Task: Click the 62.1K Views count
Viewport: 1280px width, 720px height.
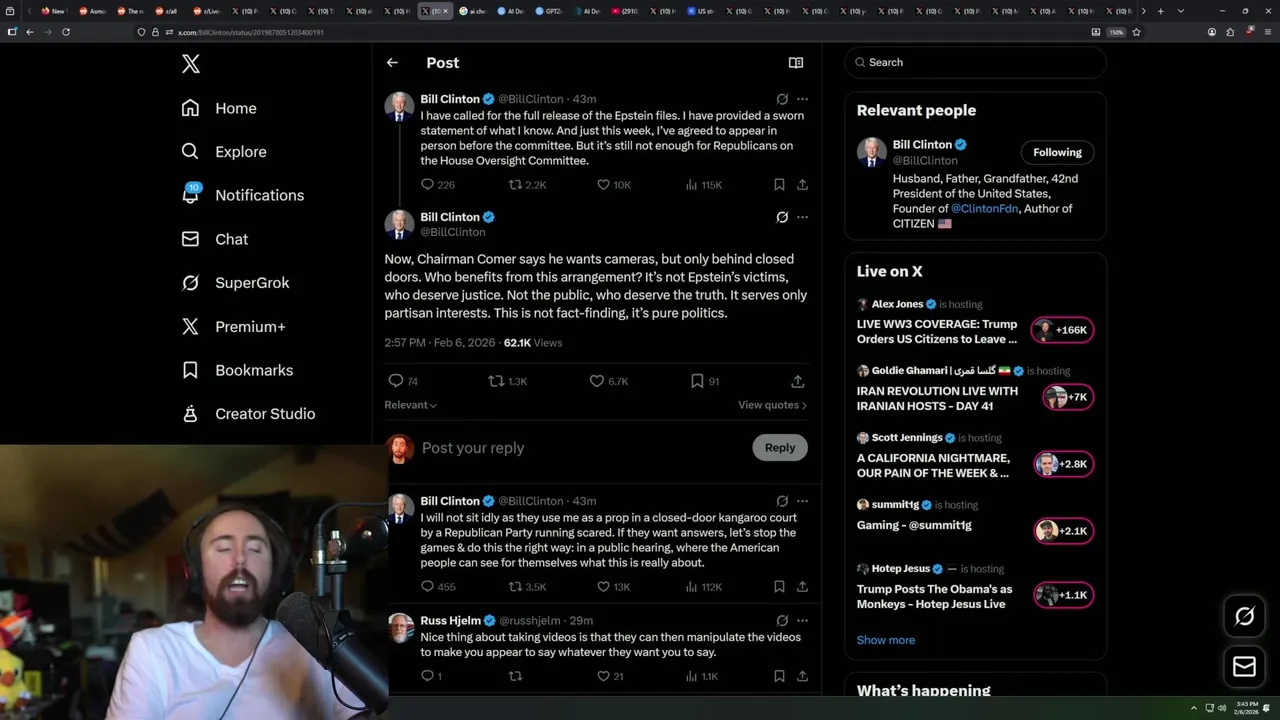Action: coord(533,343)
